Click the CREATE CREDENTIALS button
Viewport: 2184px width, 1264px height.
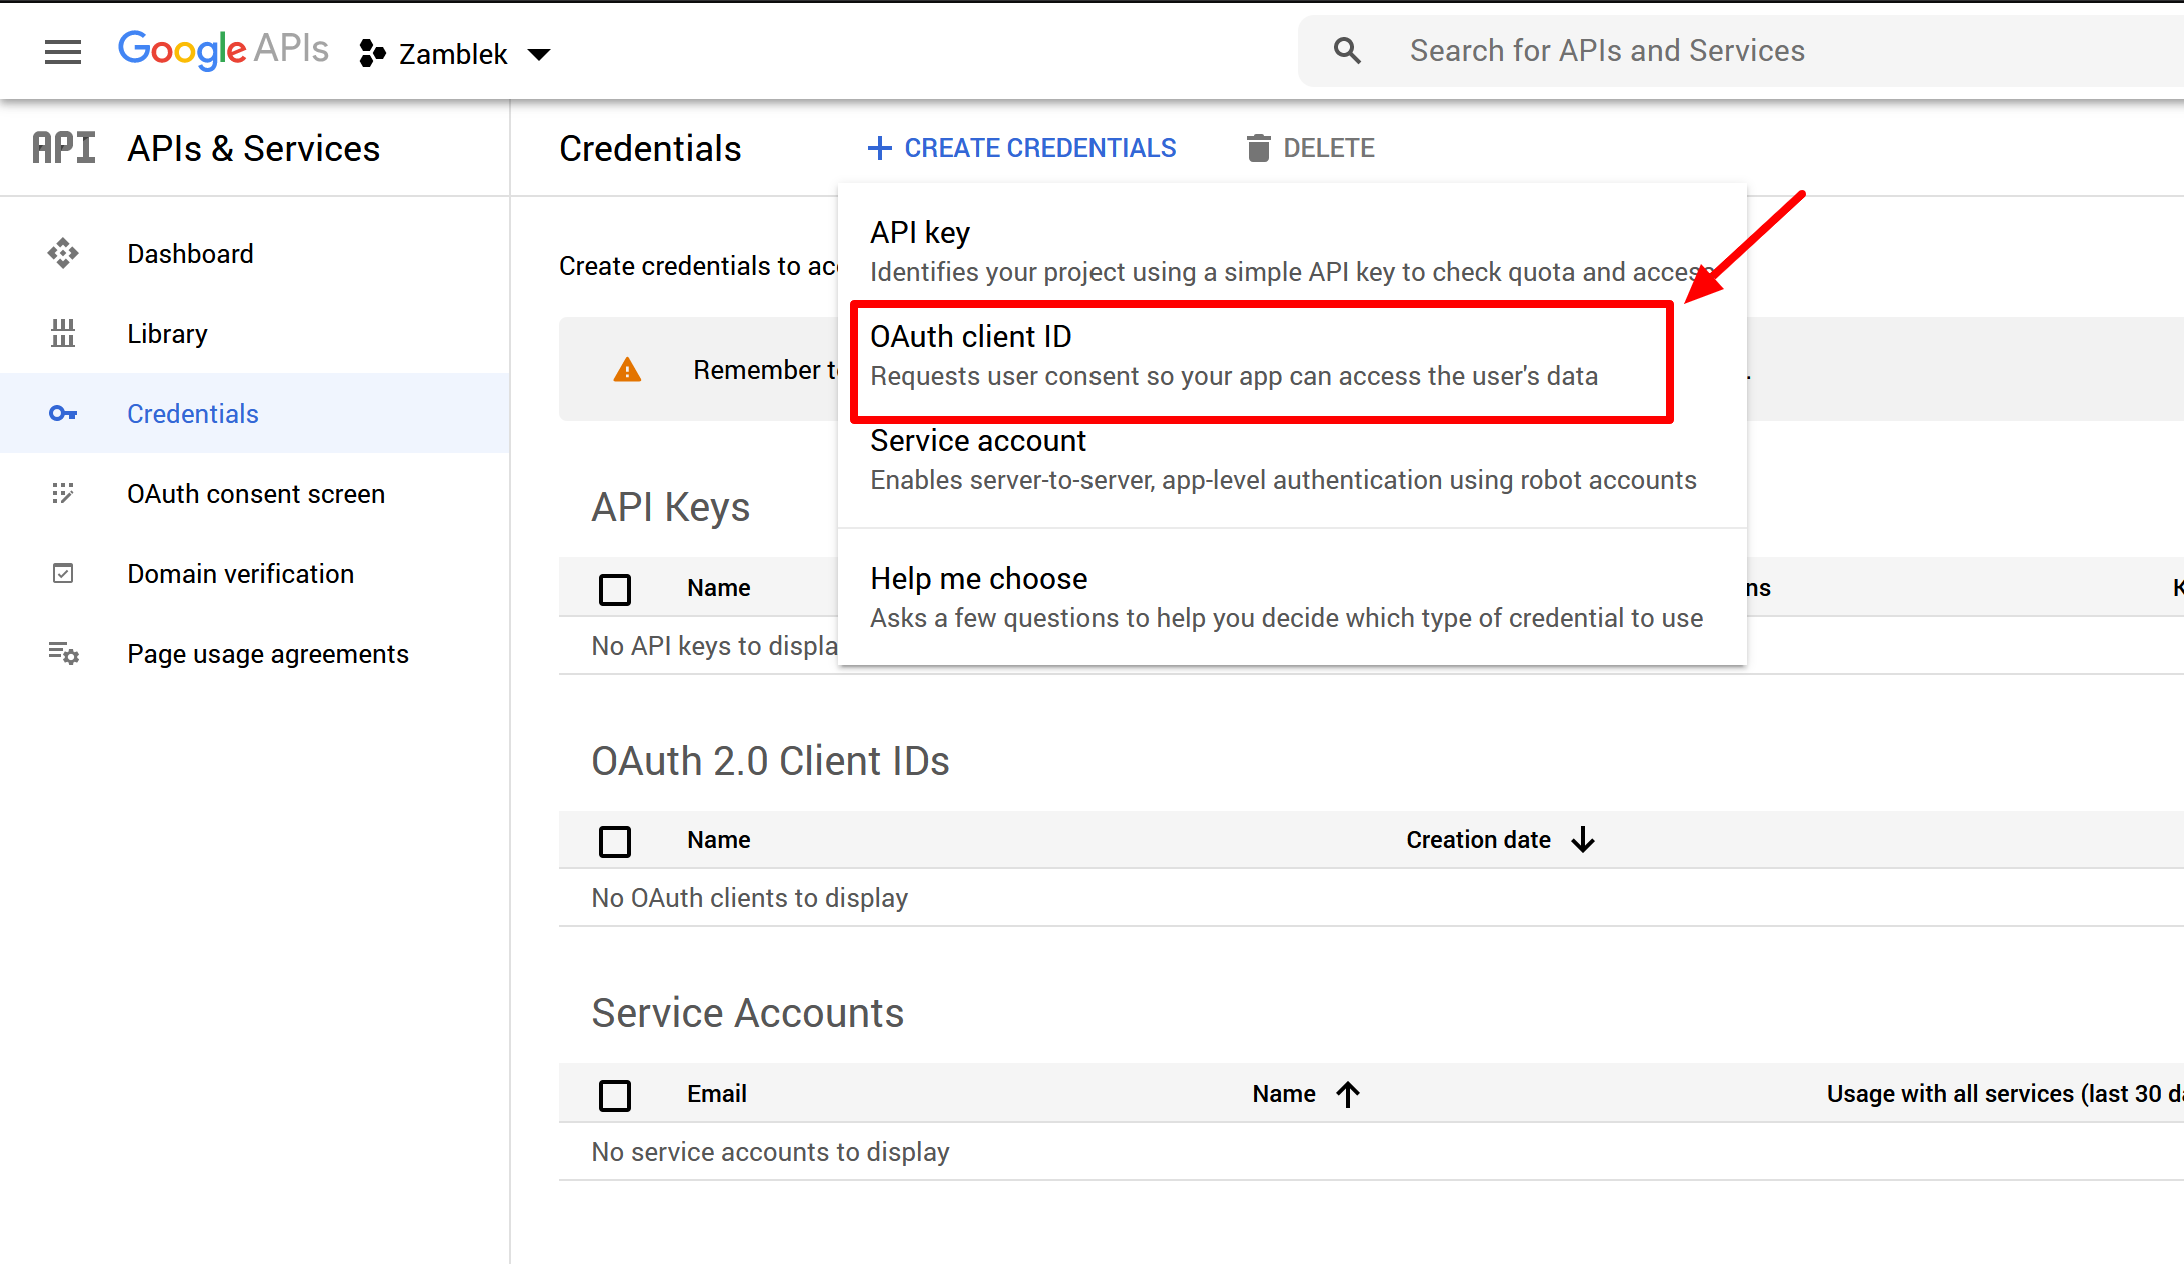pos(1022,148)
